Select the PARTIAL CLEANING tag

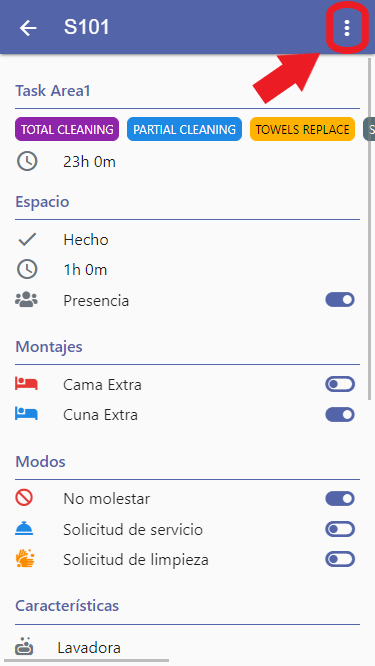click(x=184, y=129)
